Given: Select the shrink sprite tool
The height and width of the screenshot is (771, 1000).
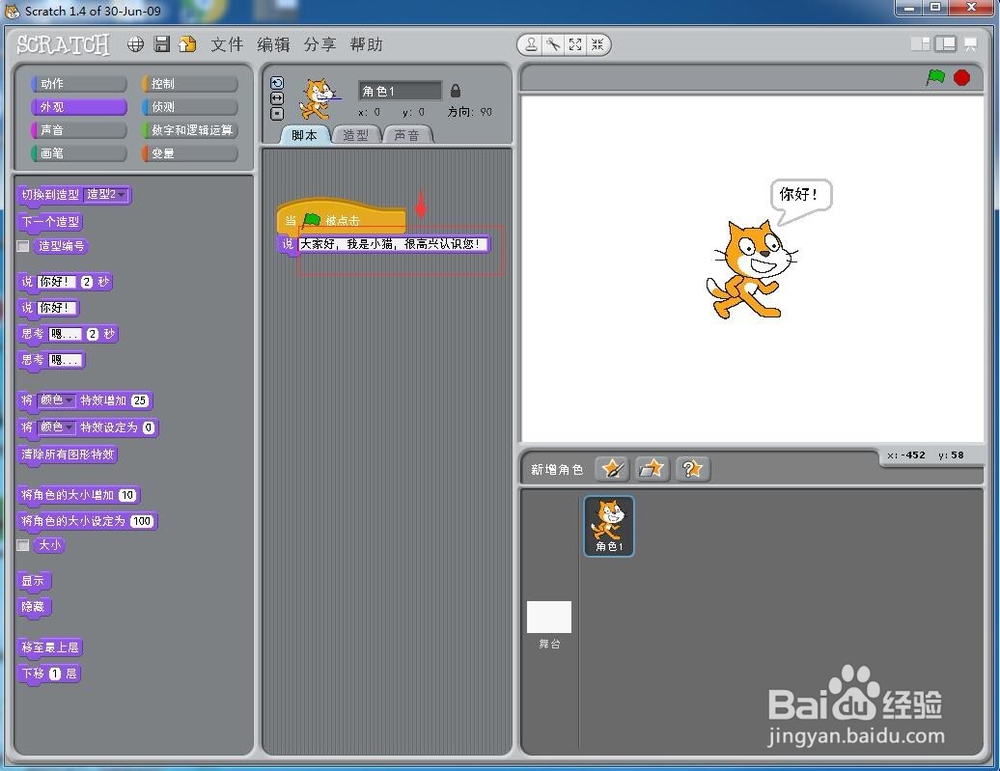Looking at the screenshot, I should tap(598, 45).
